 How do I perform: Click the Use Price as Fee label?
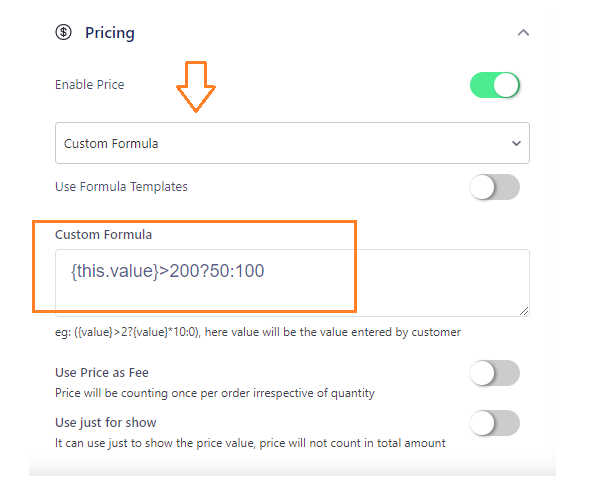coord(102,373)
